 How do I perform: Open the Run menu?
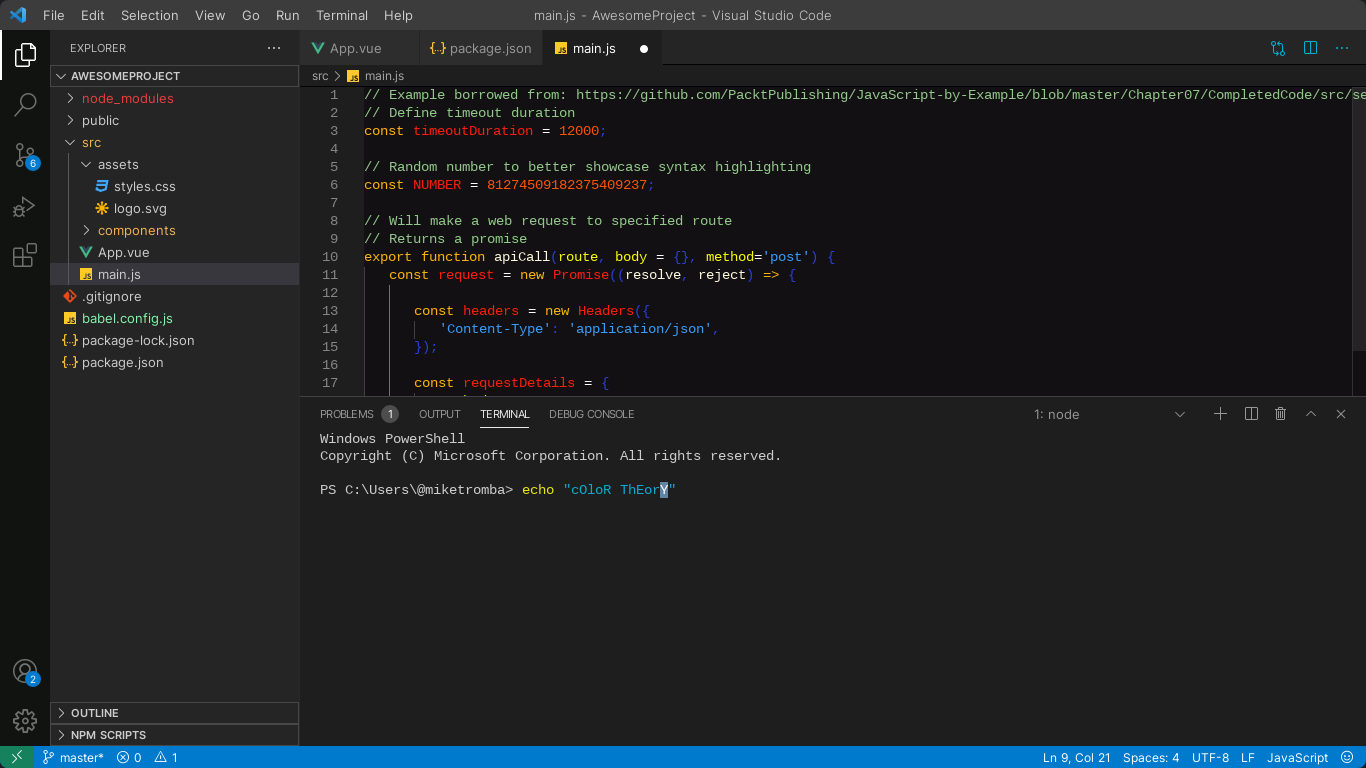click(288, 15)
